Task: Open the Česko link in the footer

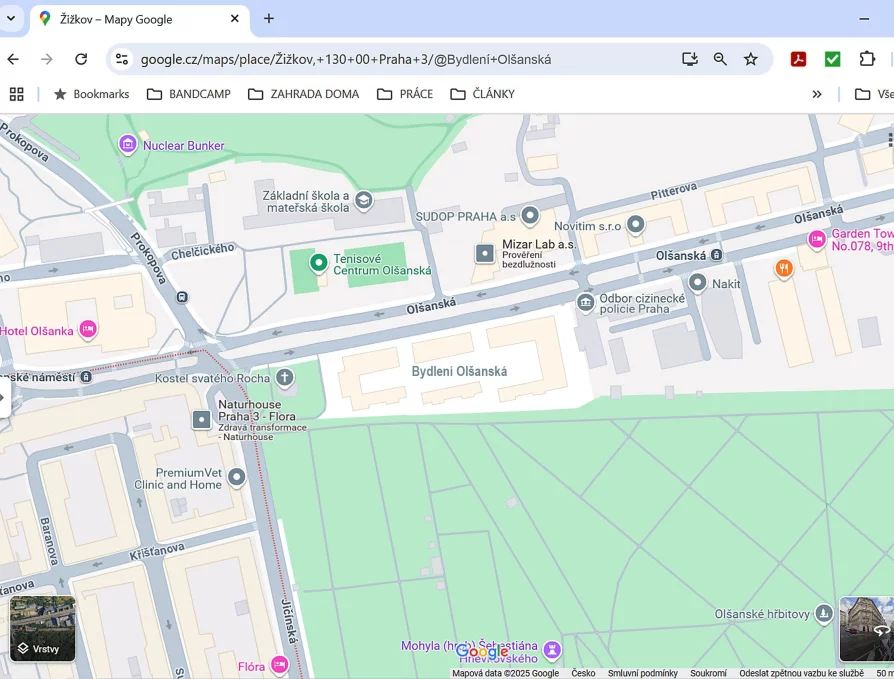Action: pos(583,673)
